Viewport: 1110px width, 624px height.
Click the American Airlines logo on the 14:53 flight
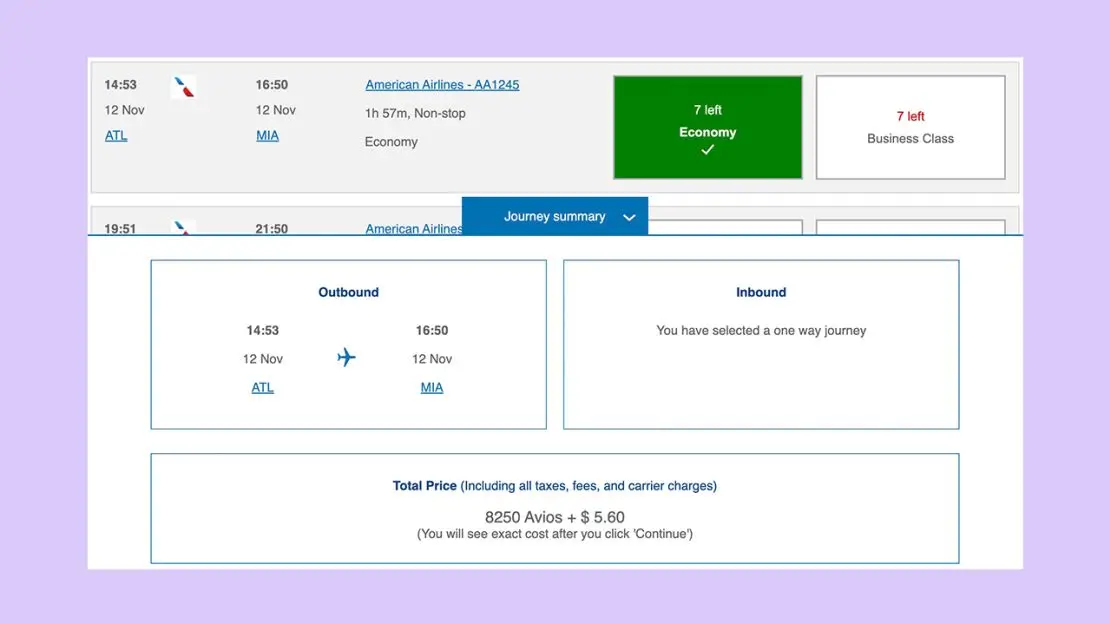(183, 87)
